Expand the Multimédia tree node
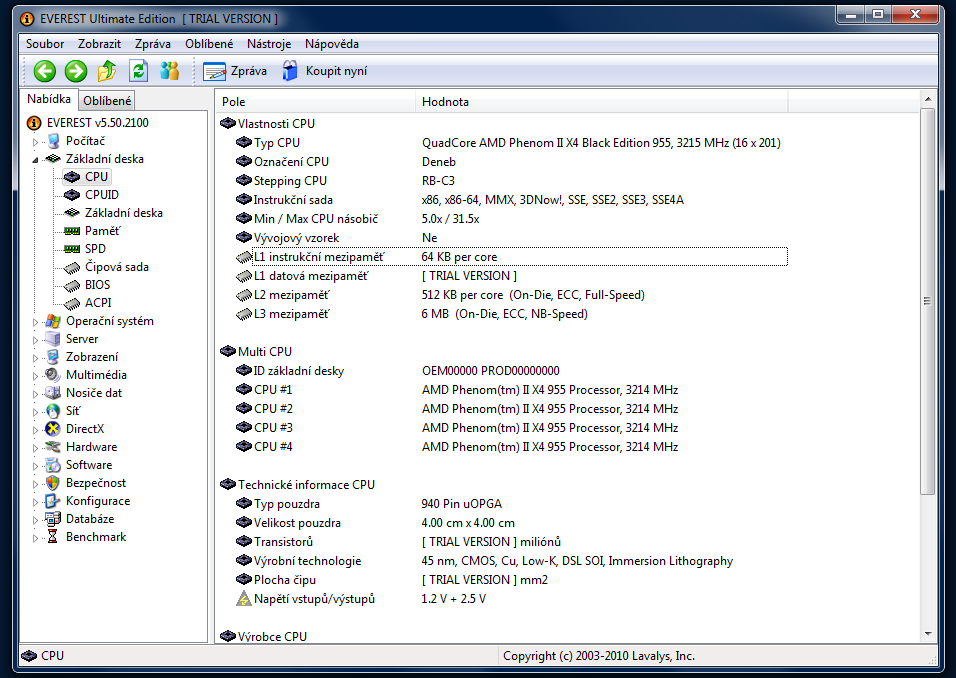 (35, 376)
